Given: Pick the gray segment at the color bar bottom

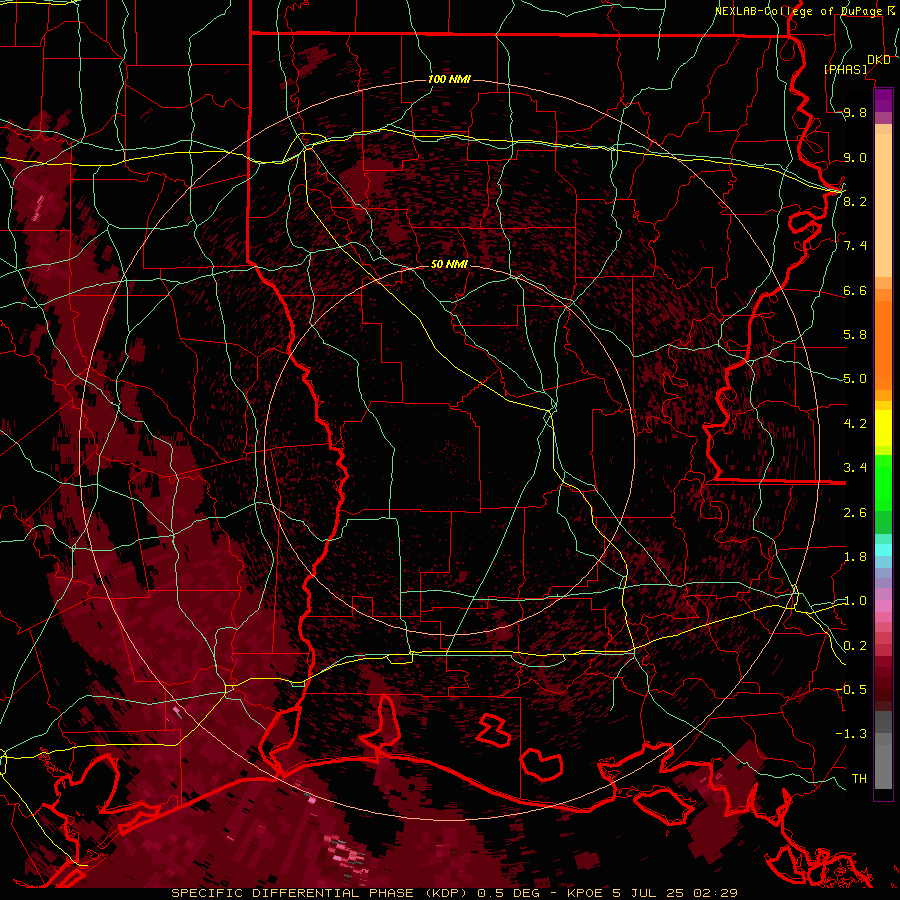Looking at the screenshot, I should click(x=883, y=759).
